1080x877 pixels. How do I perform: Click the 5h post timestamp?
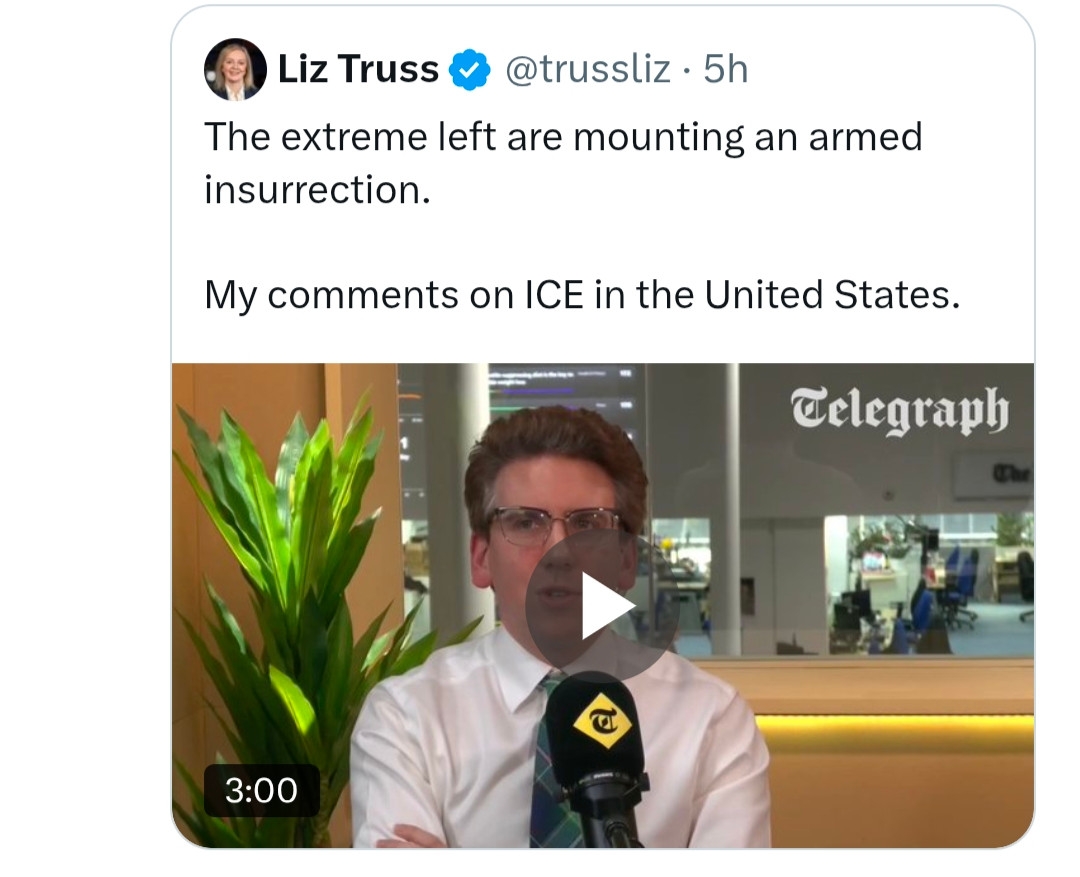coord(726,70)
